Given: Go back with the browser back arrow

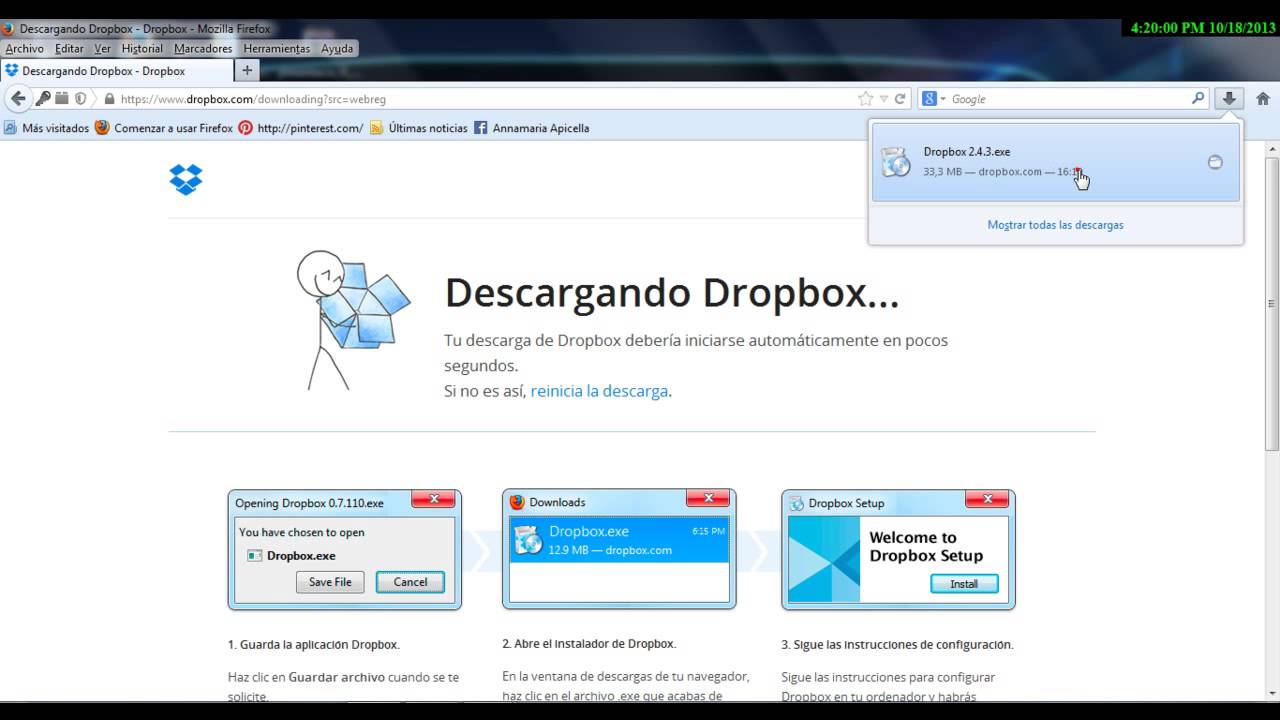Looking at the screenshot, I should (x=17, y=99).
